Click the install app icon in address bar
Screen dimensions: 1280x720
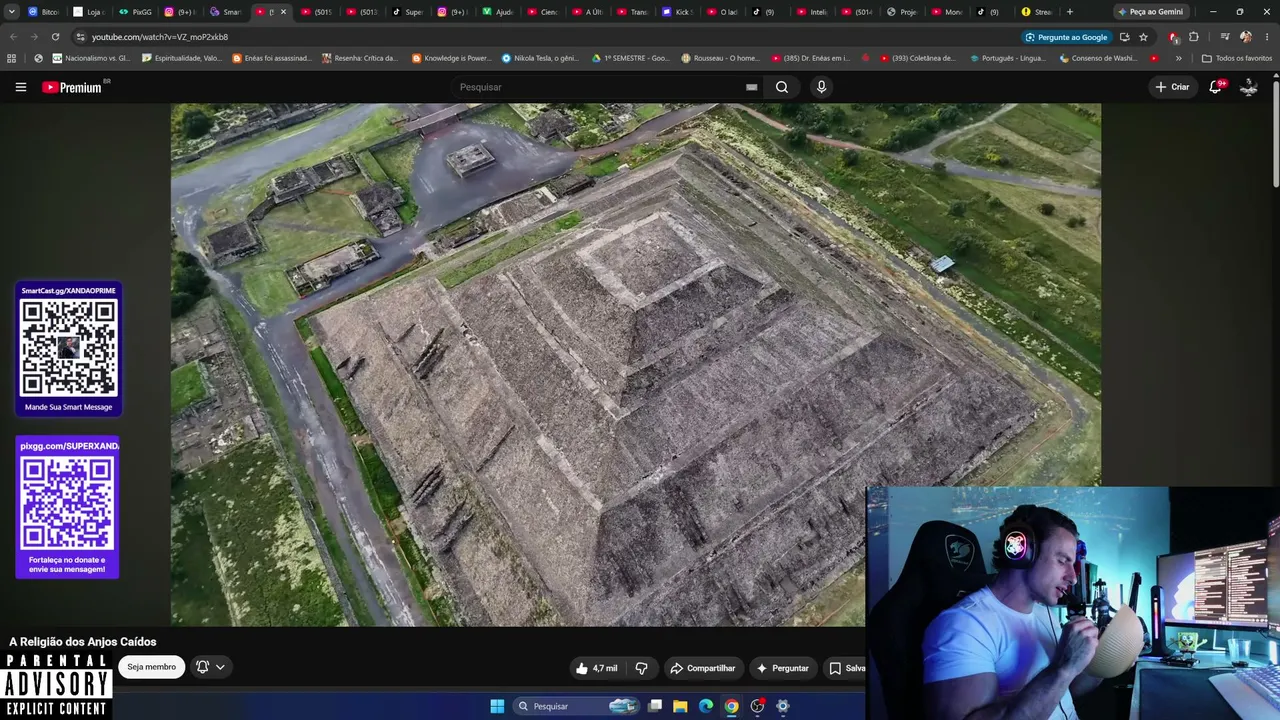[x=1125, y=37]
